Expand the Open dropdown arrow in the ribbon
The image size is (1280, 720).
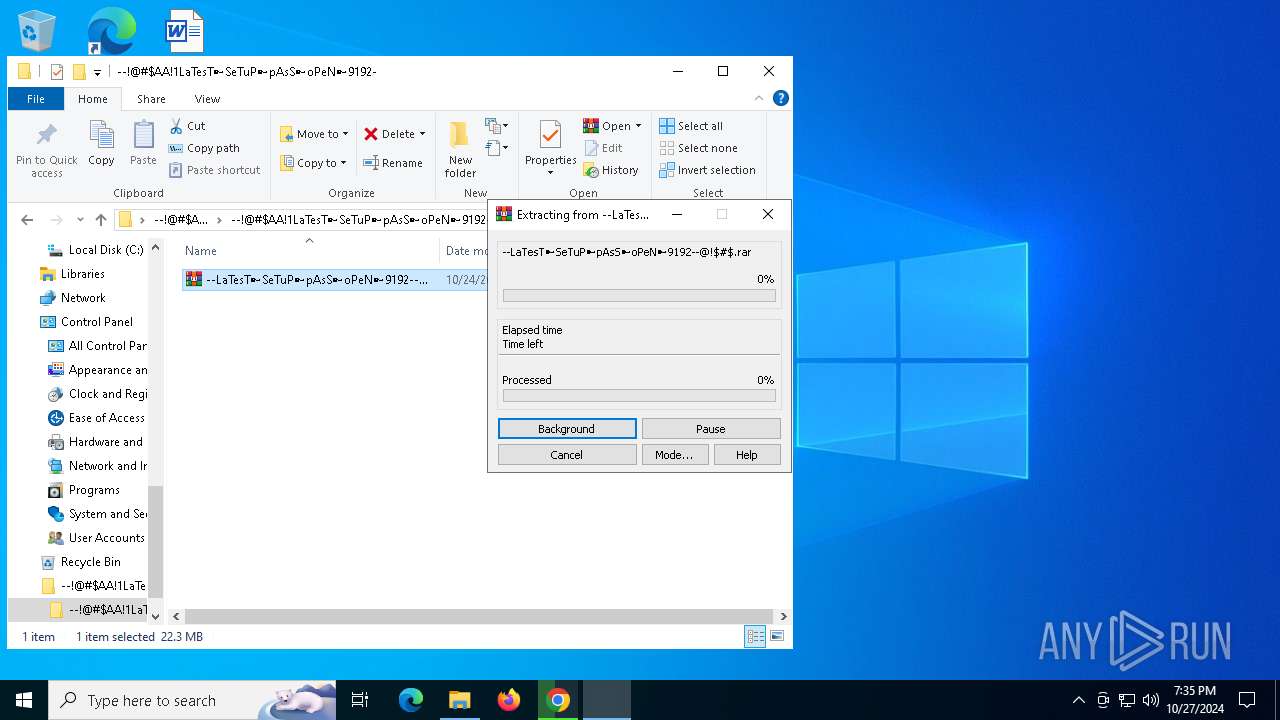point(638,126)
